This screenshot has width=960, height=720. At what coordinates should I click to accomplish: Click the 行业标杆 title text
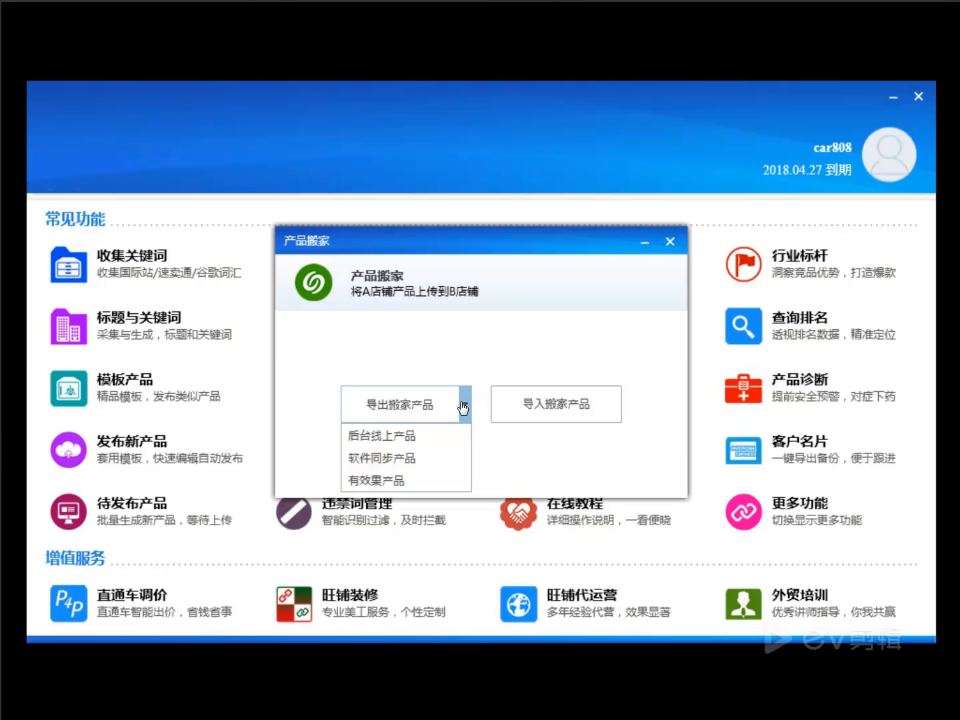[800, 255]
